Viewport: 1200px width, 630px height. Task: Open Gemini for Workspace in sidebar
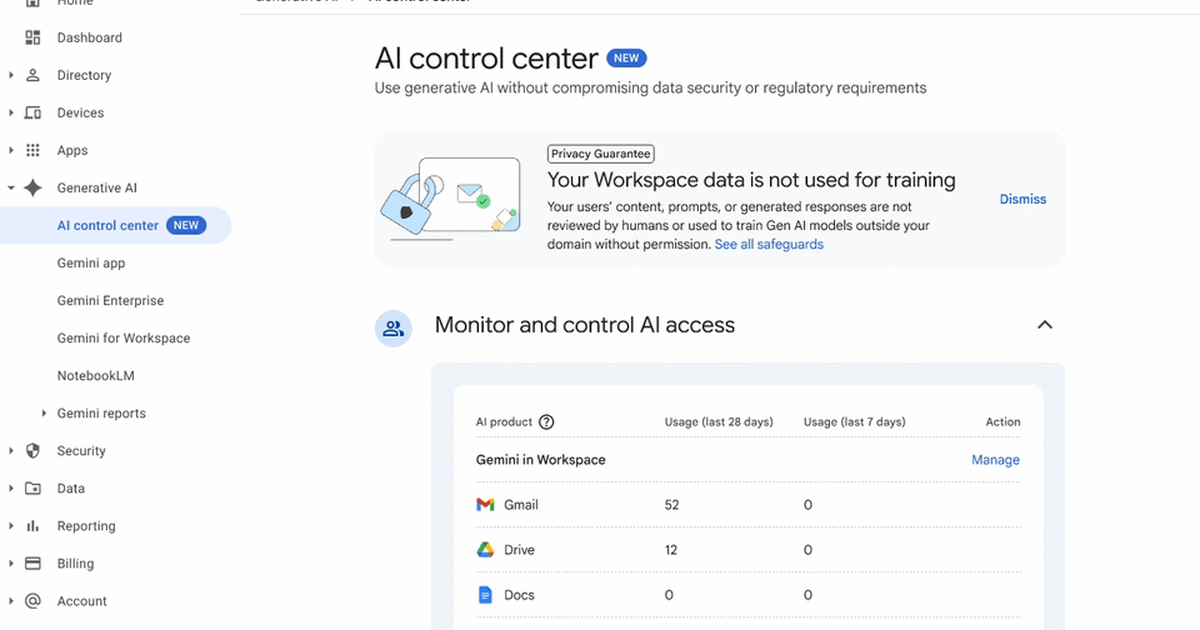tap(123, 338)
